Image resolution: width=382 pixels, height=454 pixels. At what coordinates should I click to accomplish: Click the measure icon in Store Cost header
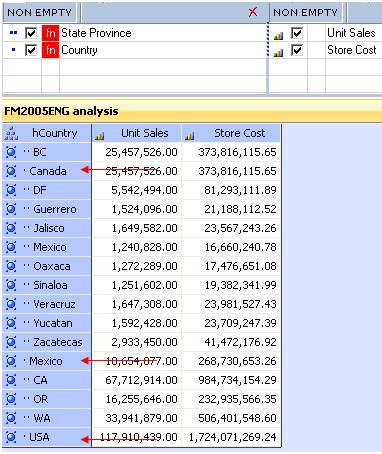click(189, 135)
